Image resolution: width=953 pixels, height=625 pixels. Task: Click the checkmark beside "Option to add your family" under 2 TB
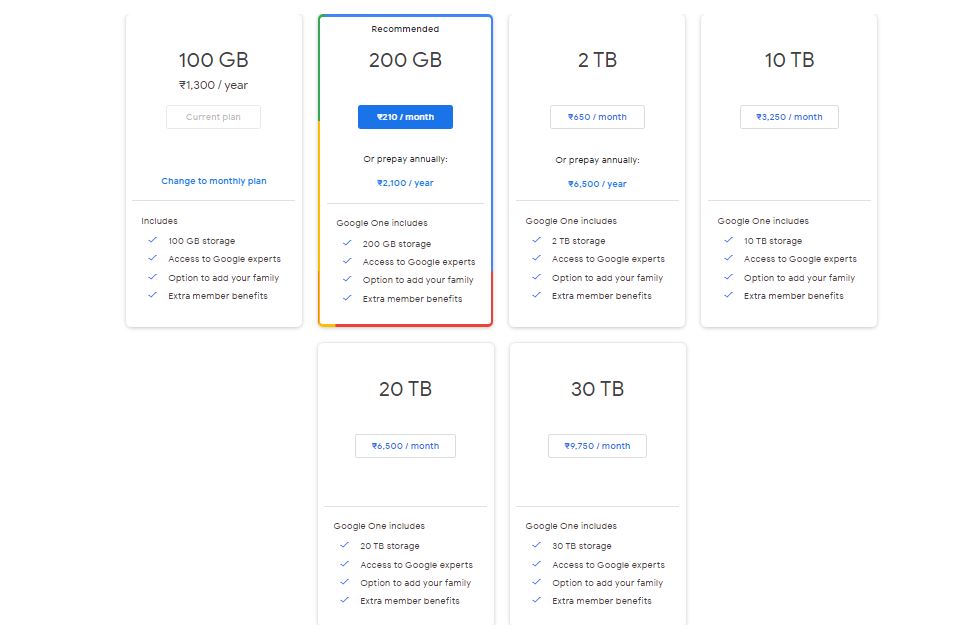[535, 279]
